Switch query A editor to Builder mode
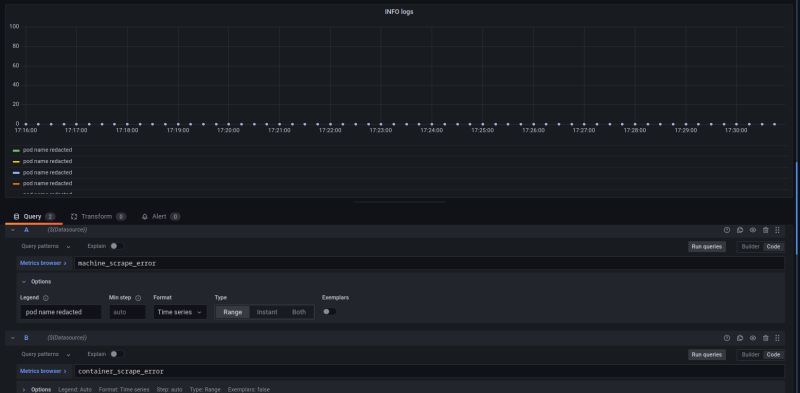The width and height of the screenshot is (800, 393). coord(751,247)
